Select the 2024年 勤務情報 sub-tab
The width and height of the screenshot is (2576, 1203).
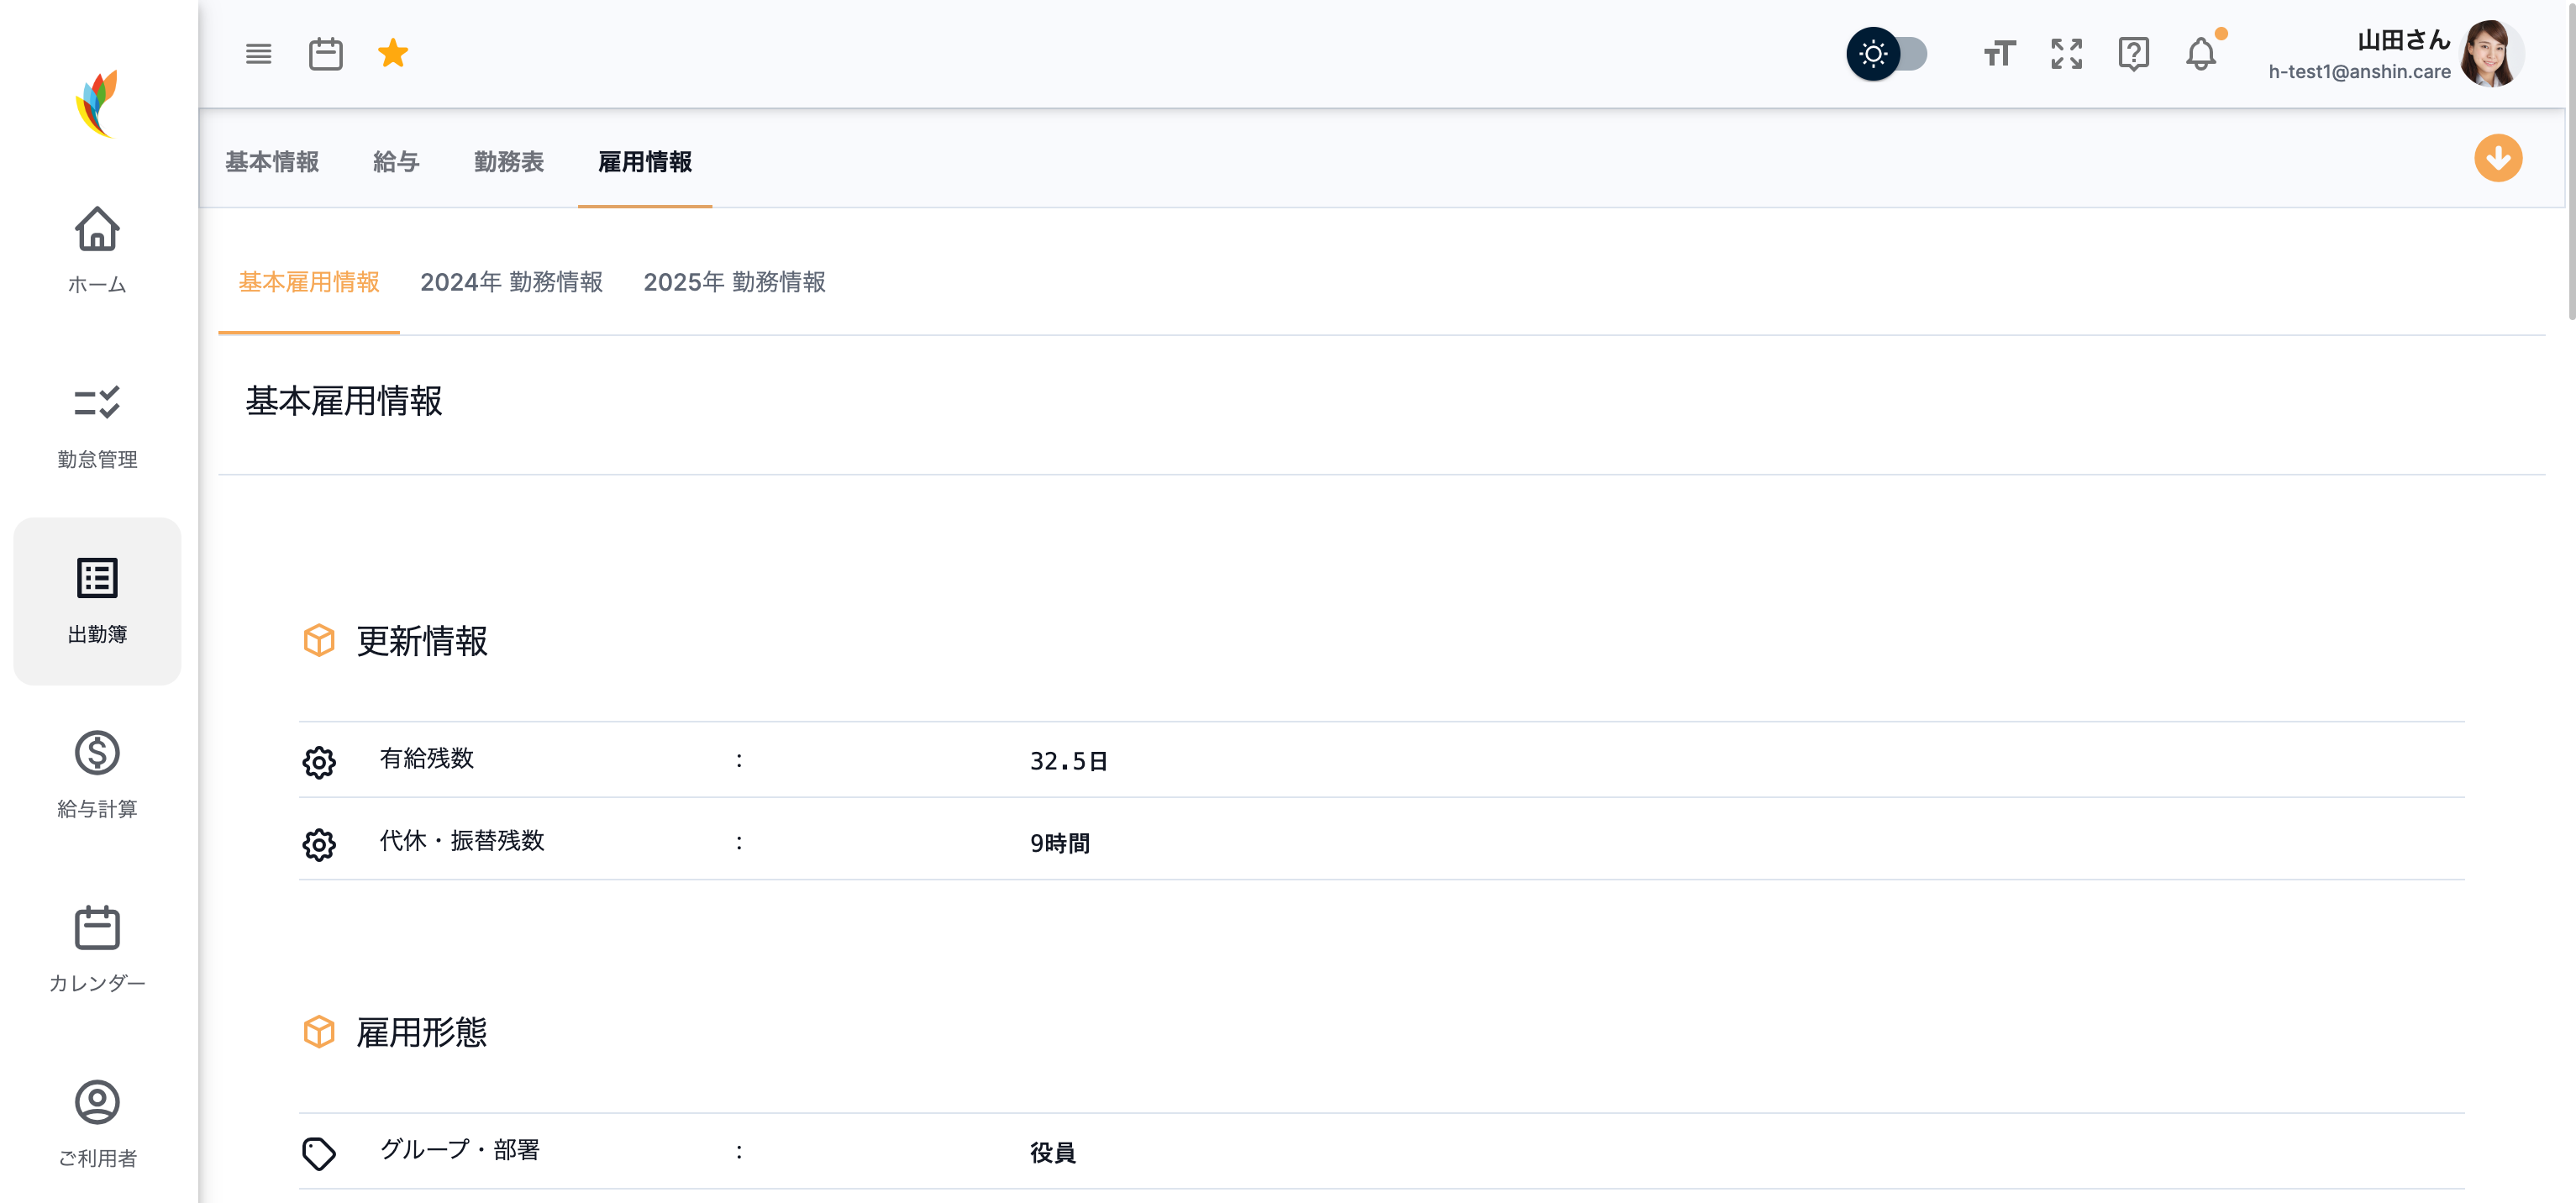tap(511, 283)
